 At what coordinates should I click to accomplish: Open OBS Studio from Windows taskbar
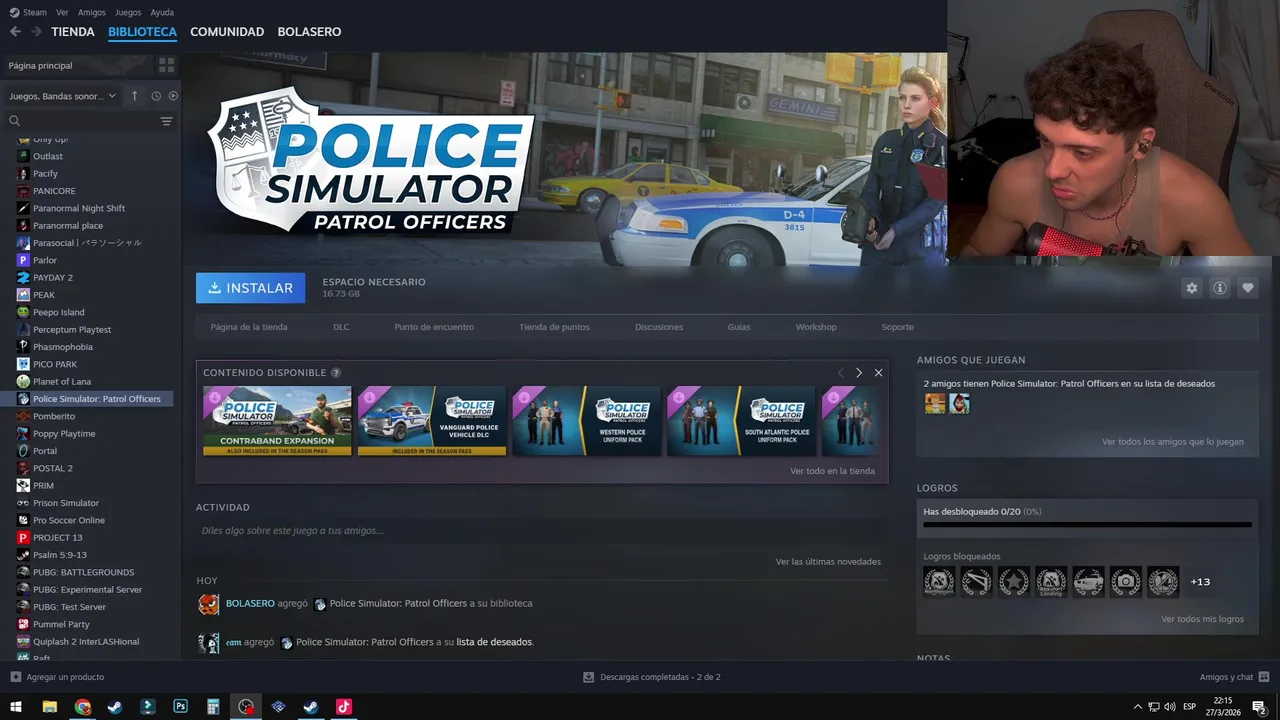(246, 707)
